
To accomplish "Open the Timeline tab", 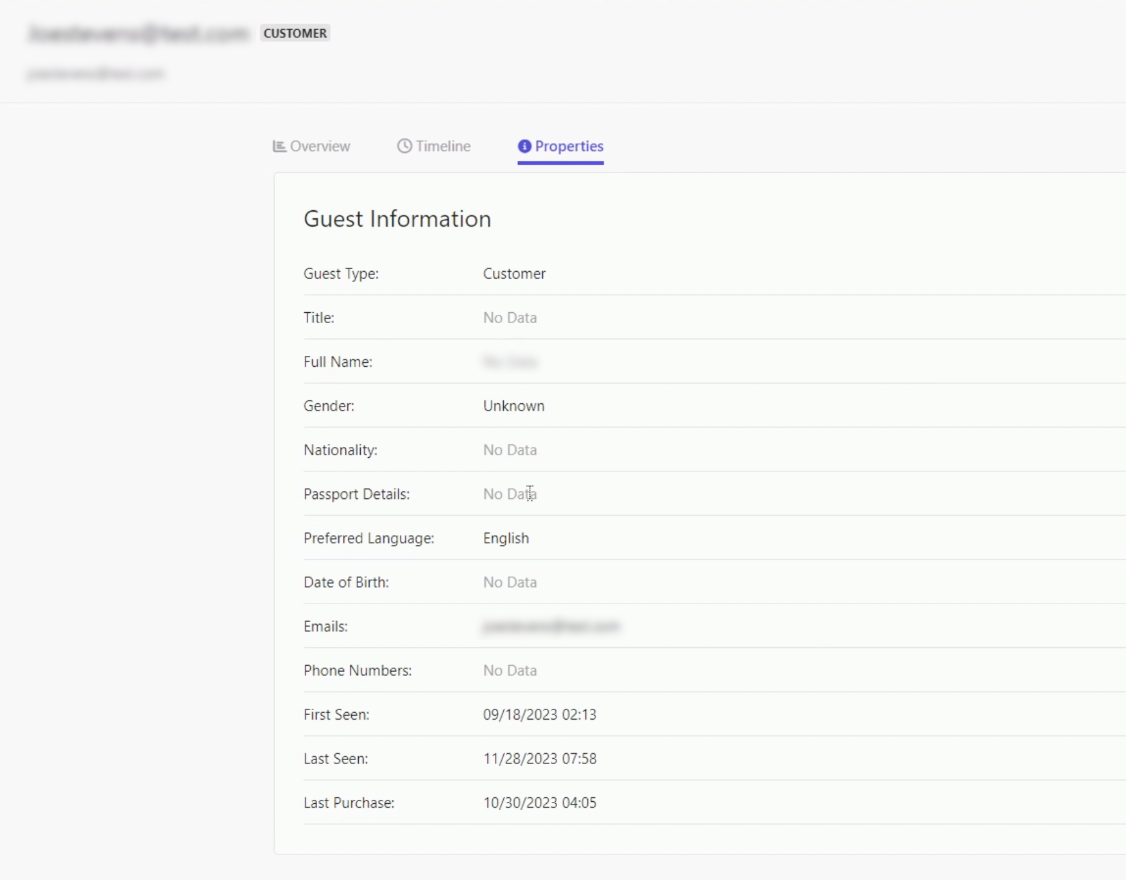I will (441, 145).
